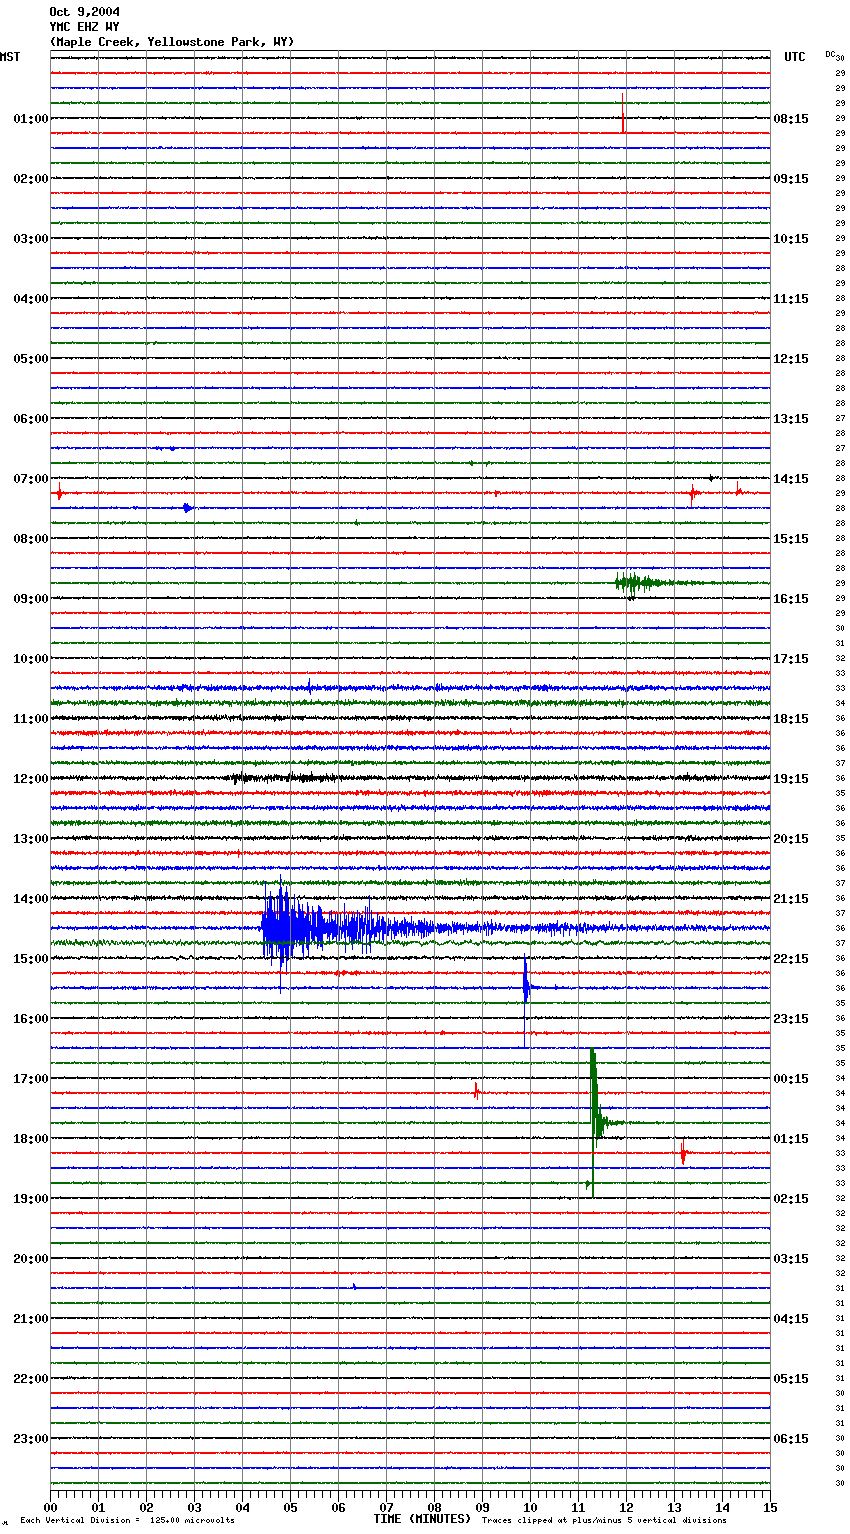Click the small blue blip on the 07:30 trace
Screen dimensions: 850x1534
(x=187, y=508)
